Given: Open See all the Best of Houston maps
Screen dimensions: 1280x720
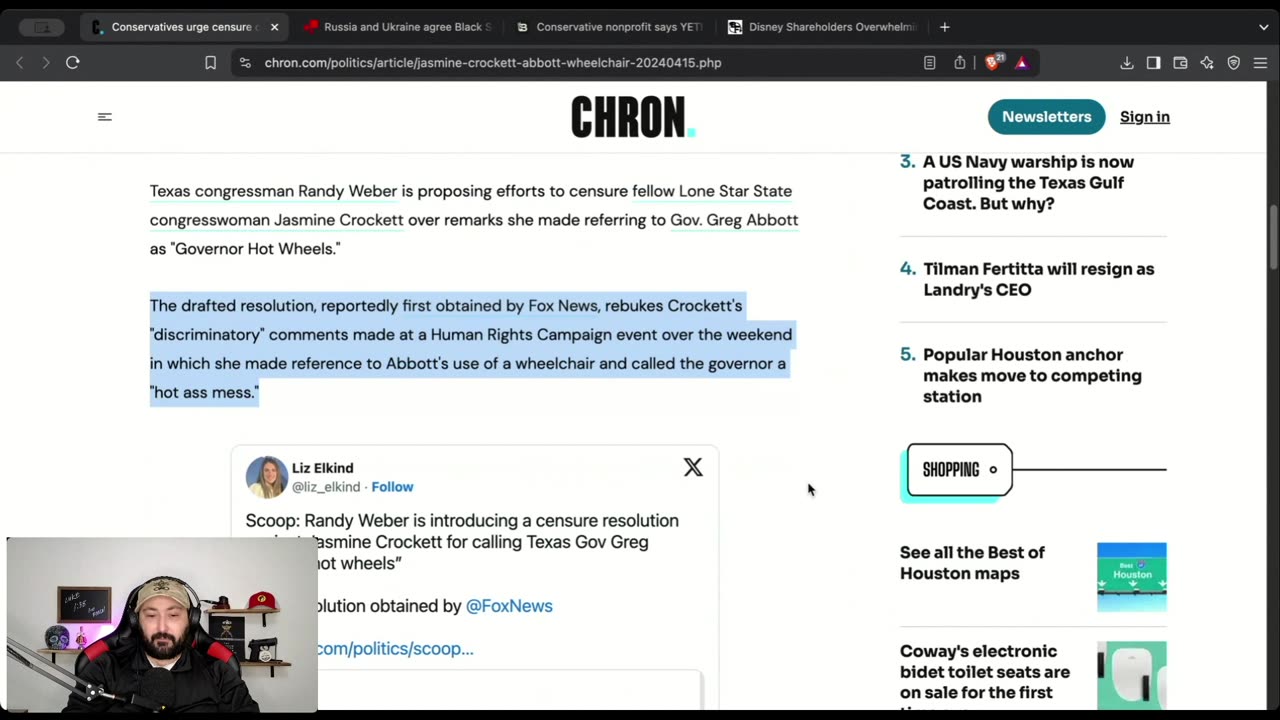Looking at the screenshot, I should click(x=972, y=563).
